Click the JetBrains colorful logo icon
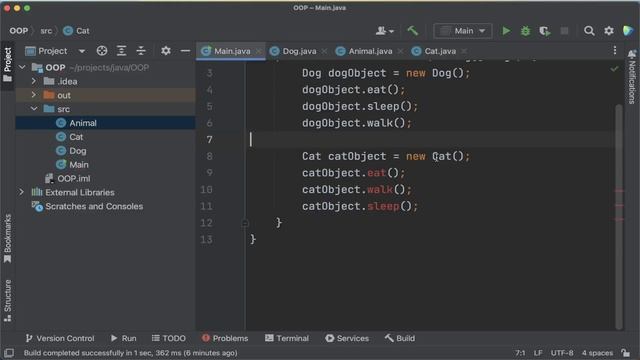Viewport: 640px width, 360px height. [x=628, y=31]
